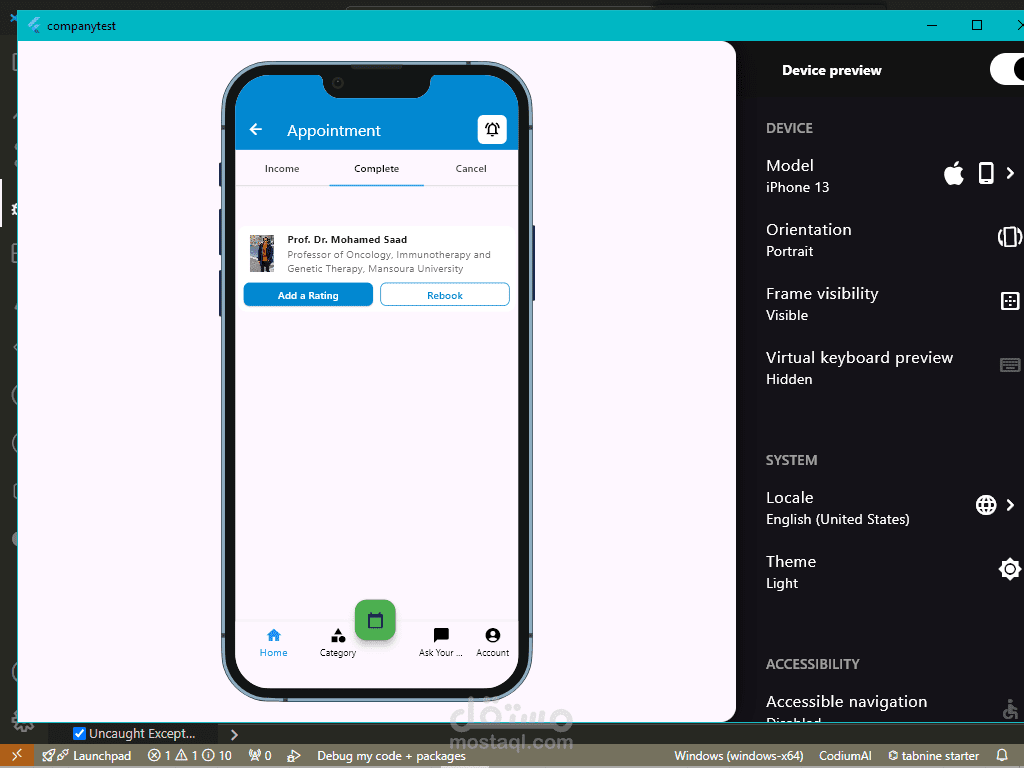Open the notifications bell in status bar
The height and width of the screenshot is (768, 1024).
coord(1002,756)
